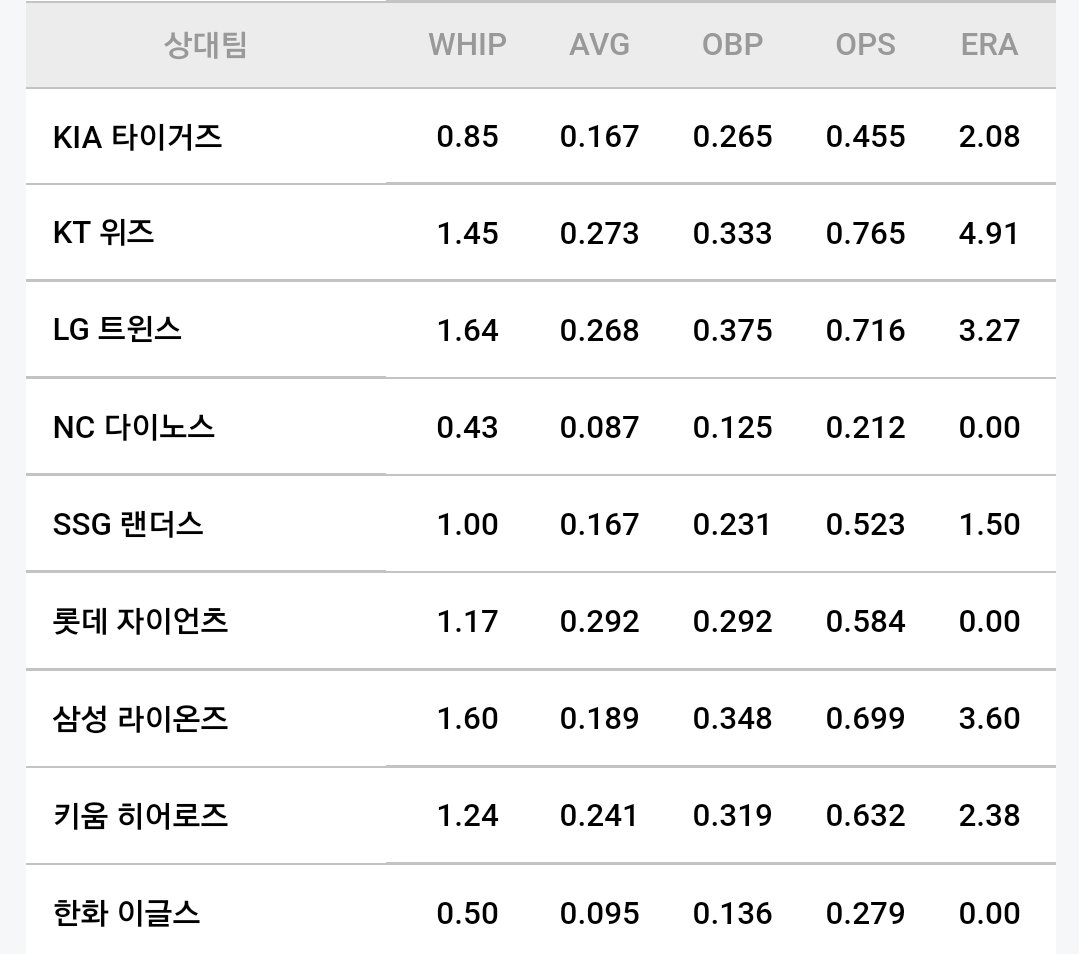
Task: Select the KT 위즈 team row
Action: coord(540,233)
